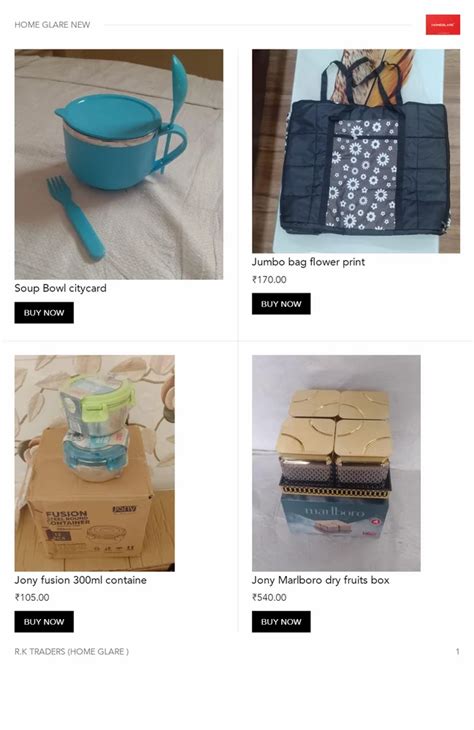Open the Jumbo bag flower print photo
The width and height of the screenshot is (474, 730).
(356, 151)
